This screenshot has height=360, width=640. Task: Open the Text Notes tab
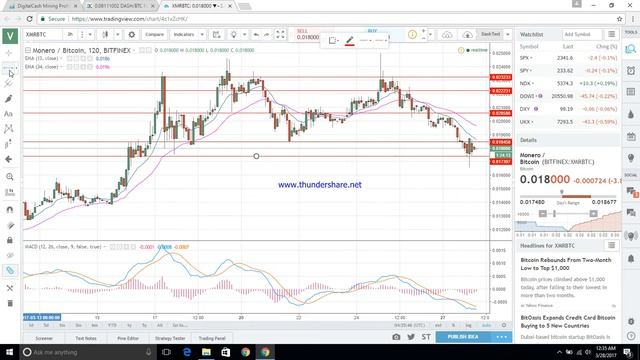pyautogui.click(x=86, y=338)
